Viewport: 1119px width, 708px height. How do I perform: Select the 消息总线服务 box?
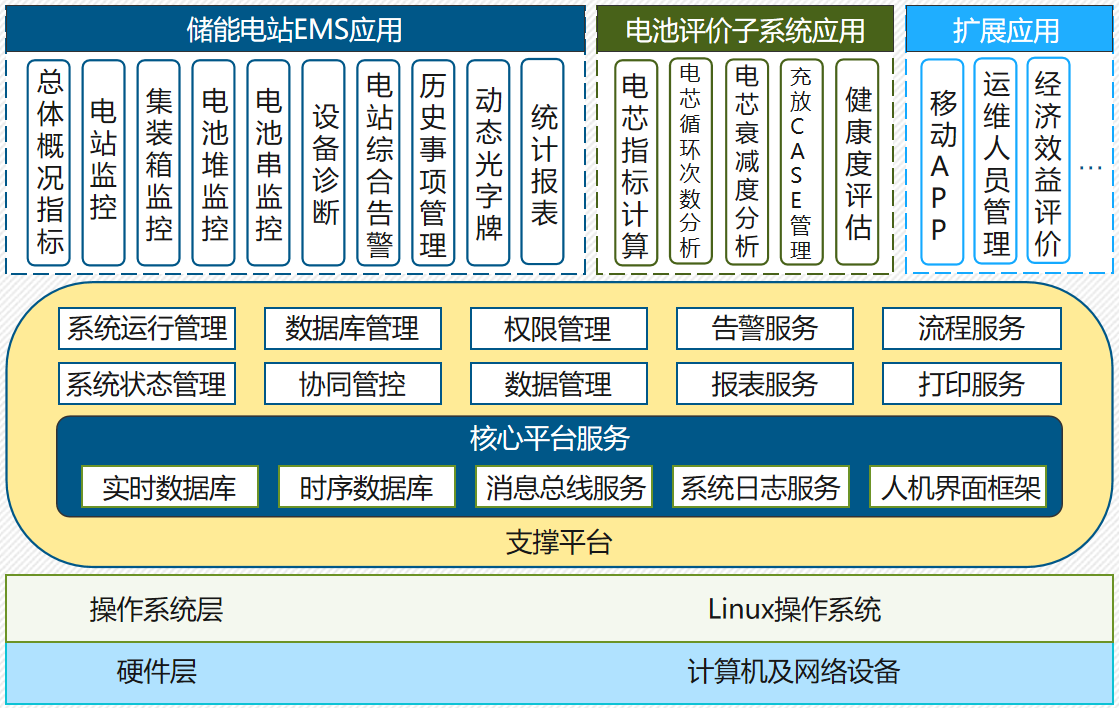[x=564, y=487]
